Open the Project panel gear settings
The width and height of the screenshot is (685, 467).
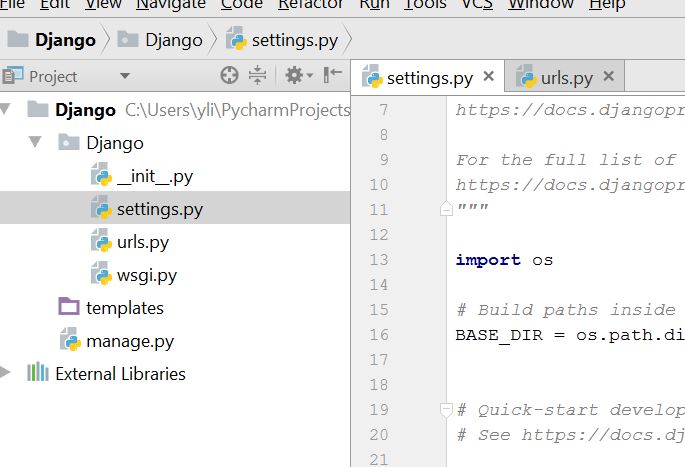[299, 75]
